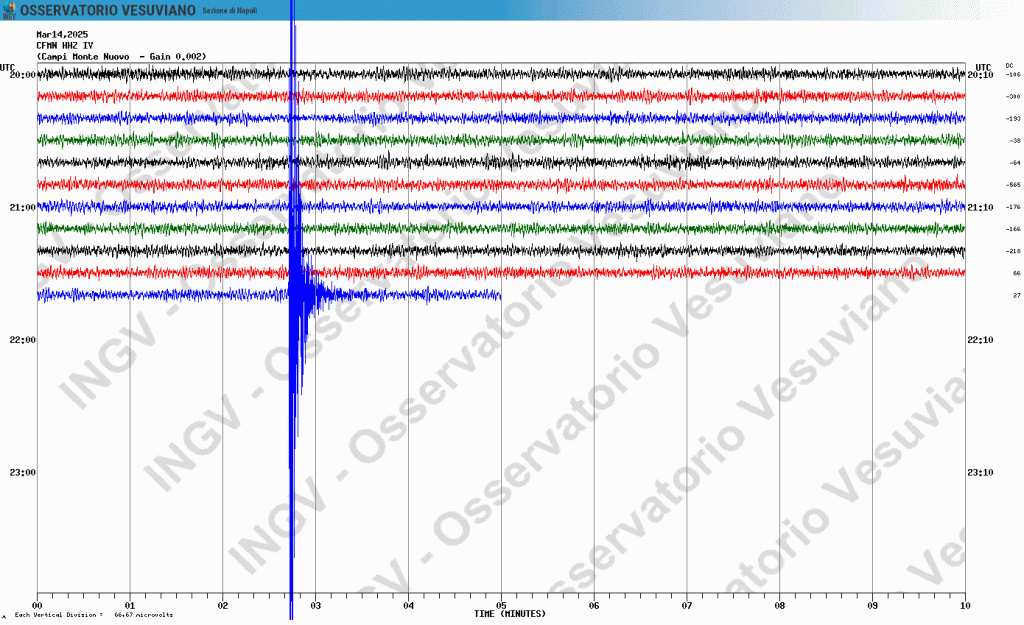Click the INGV logo in the header
Viewport: 1024px width, 625px height.
click(9, 10)
